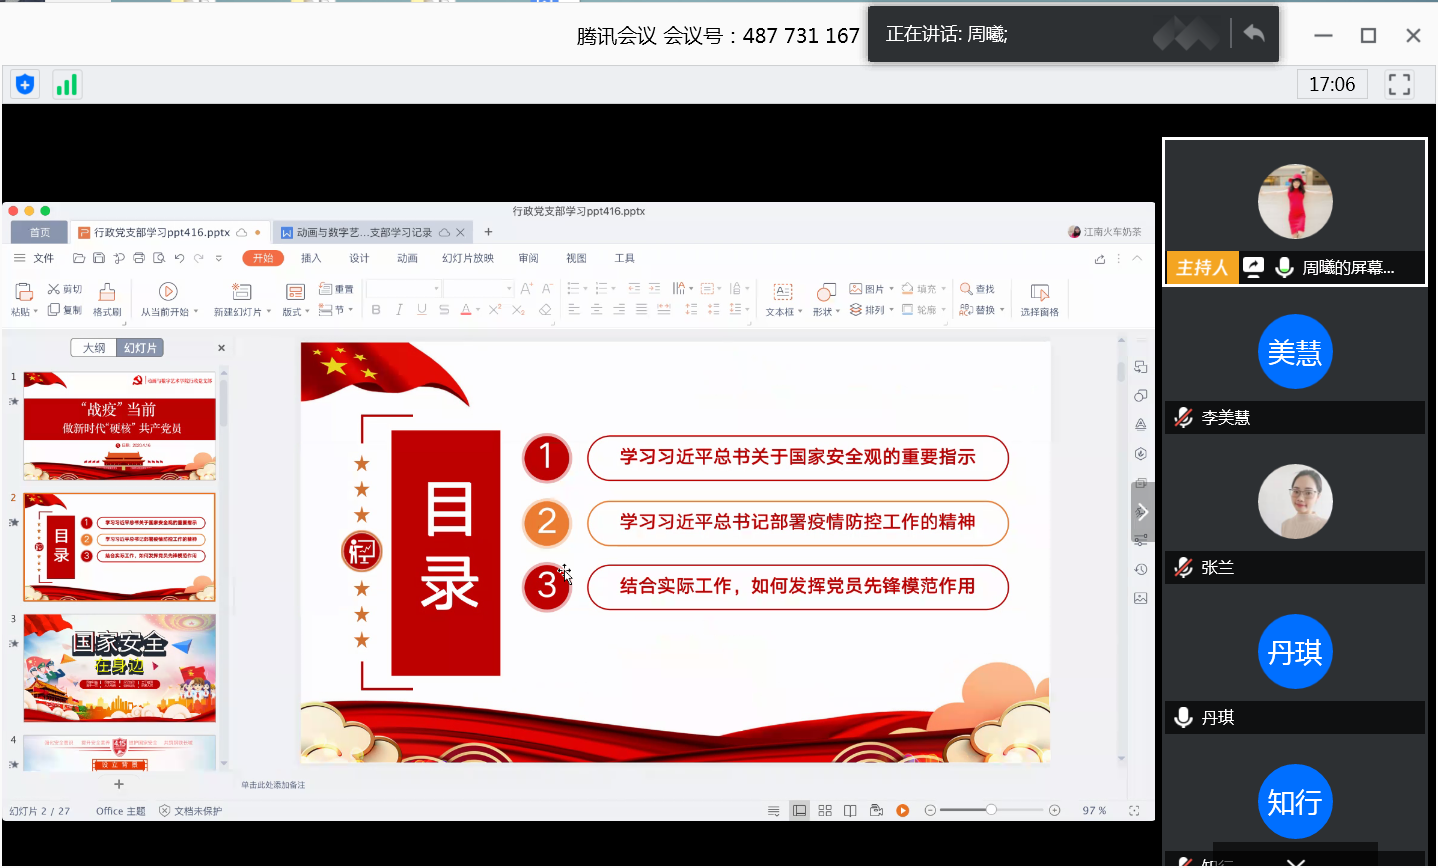The width and height of the screenshot is (1438, 868).
Task: Open the Insert (插入) ribbon tab
Action: 311,258
